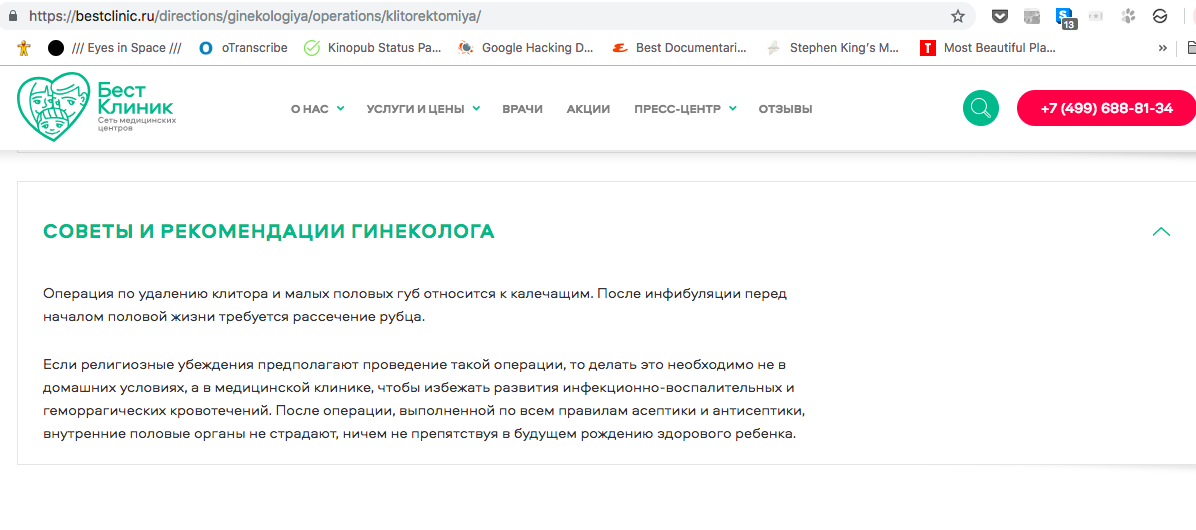
Task: Click the +7 (499) 688-81-34 phone button
Action: click(1106, 108)
